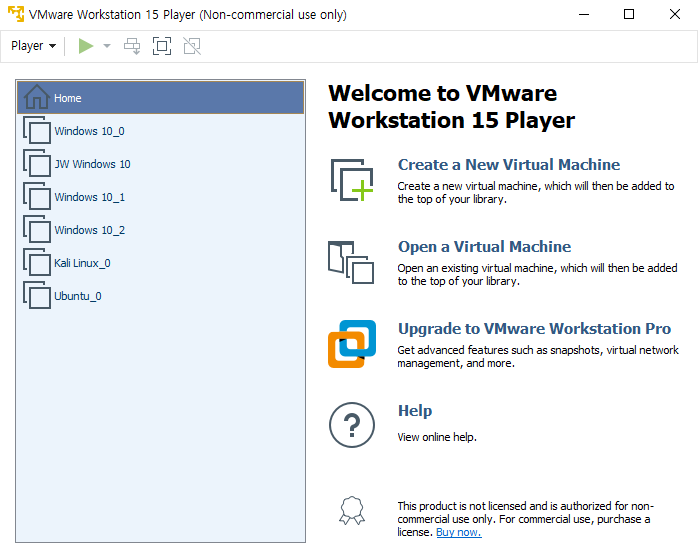
Task: Click 'Welcome to VMware Workstation 15 Player' heading
Action: click(x=451, y=107)
